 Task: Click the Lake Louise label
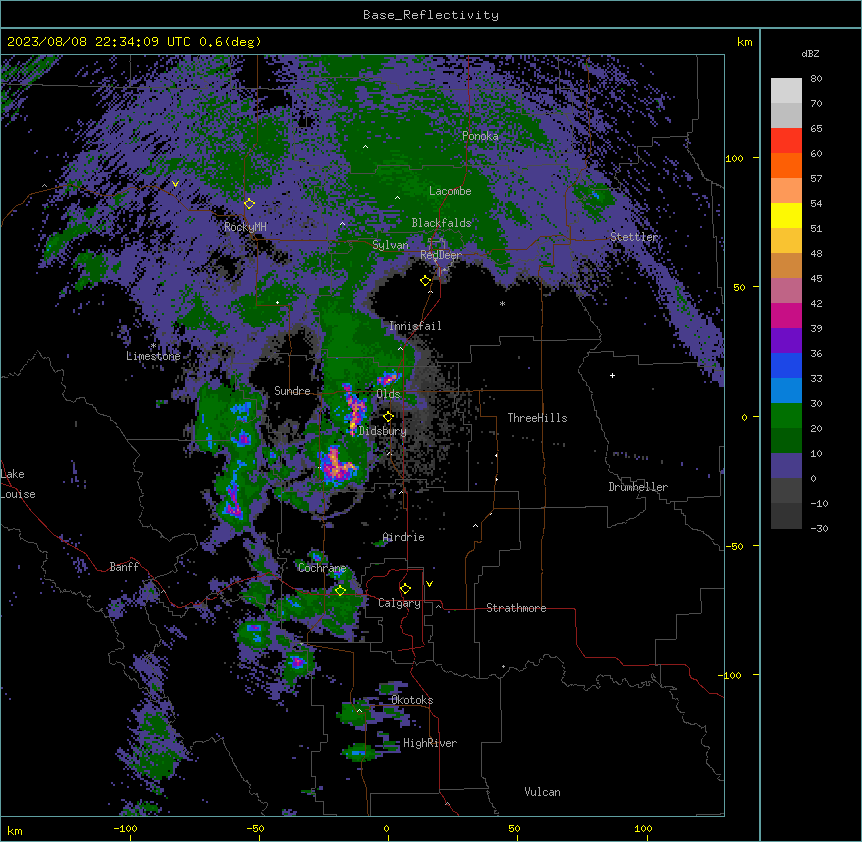coord(18,484)
